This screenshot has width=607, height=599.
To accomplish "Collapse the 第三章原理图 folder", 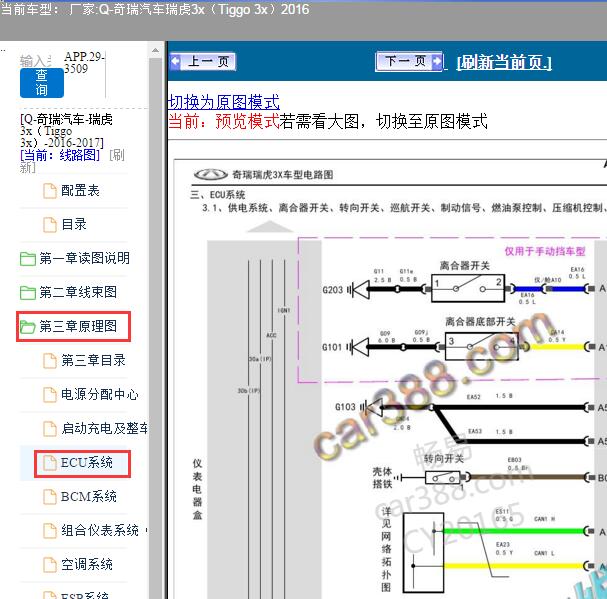I will point(78,326).
